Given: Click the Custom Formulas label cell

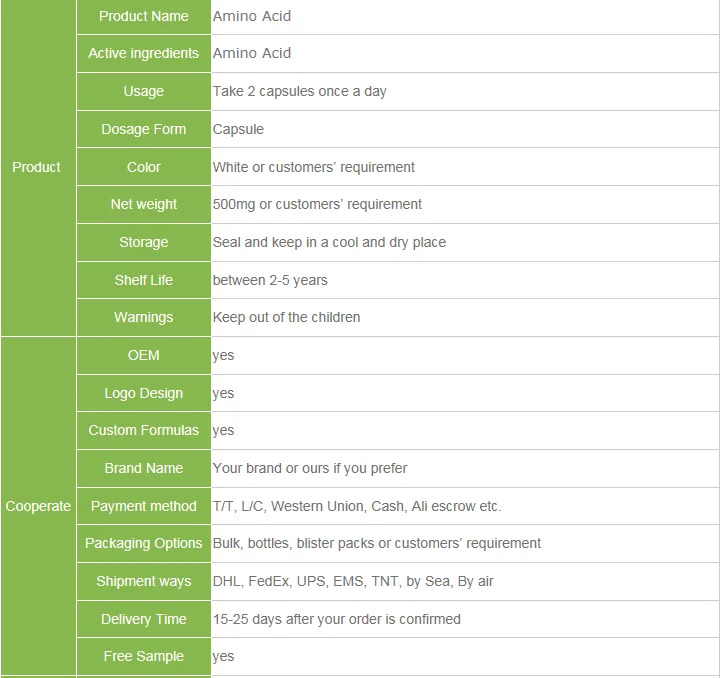Looking at the screenshot, I should [144, 430].
